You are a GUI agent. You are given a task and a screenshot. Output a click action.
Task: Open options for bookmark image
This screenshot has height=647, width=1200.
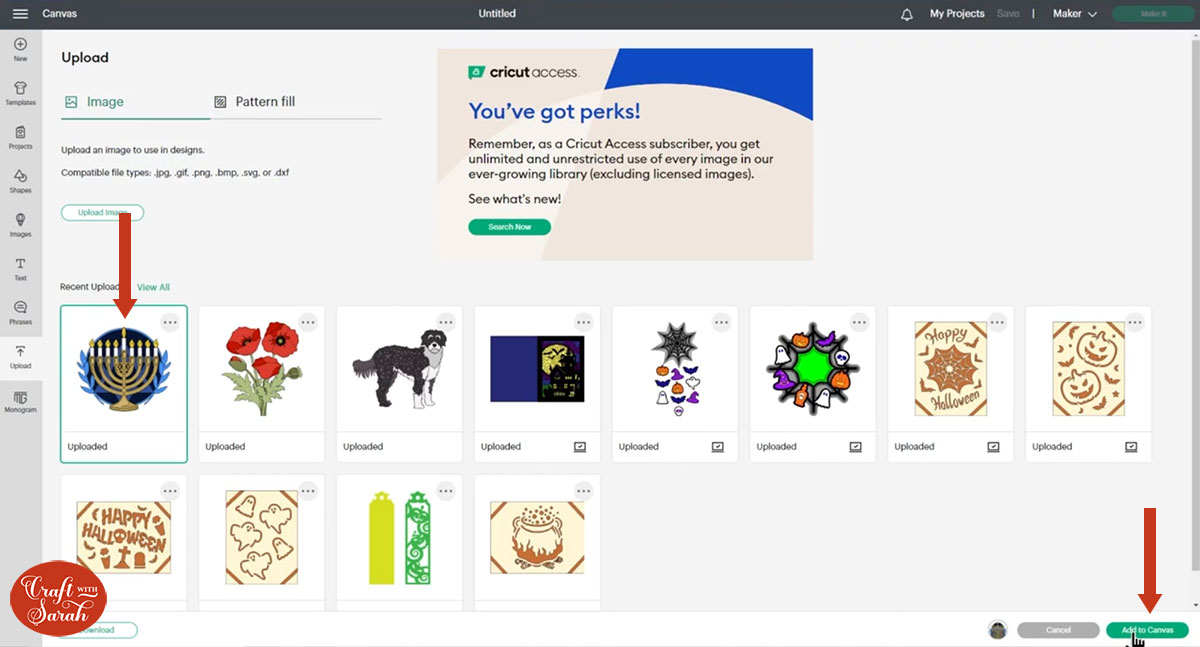click(446, 491)
